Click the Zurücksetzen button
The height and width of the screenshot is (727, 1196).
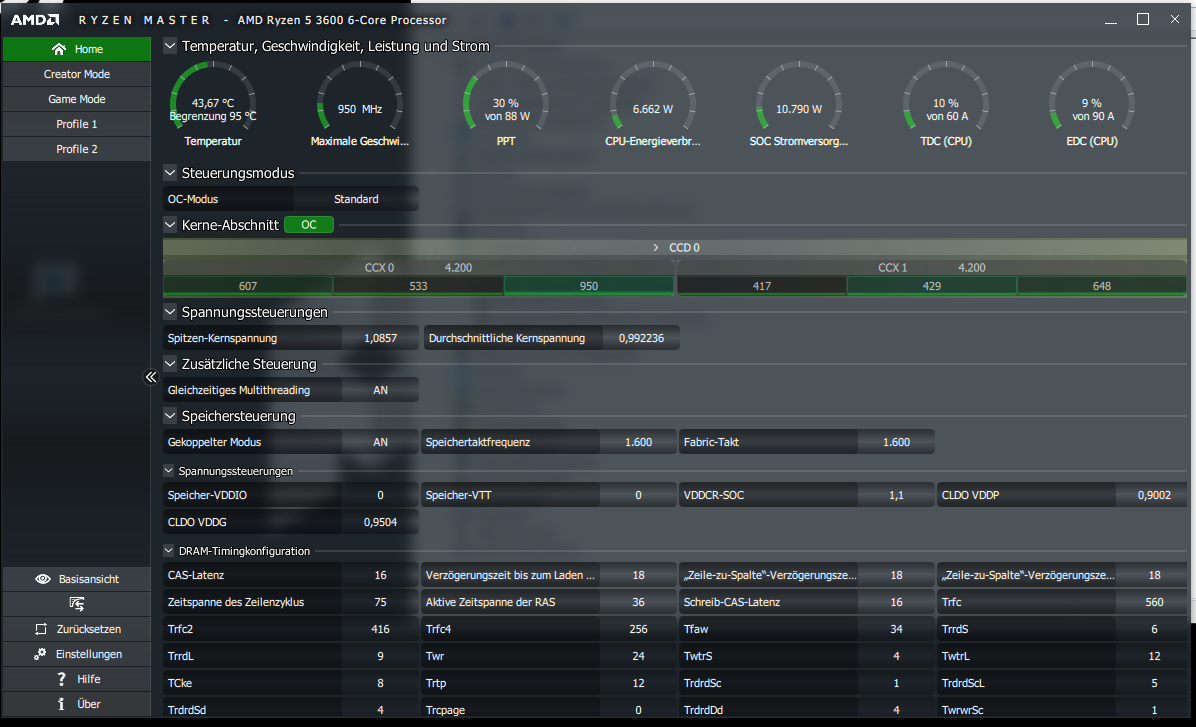click(x=76, y=629)
